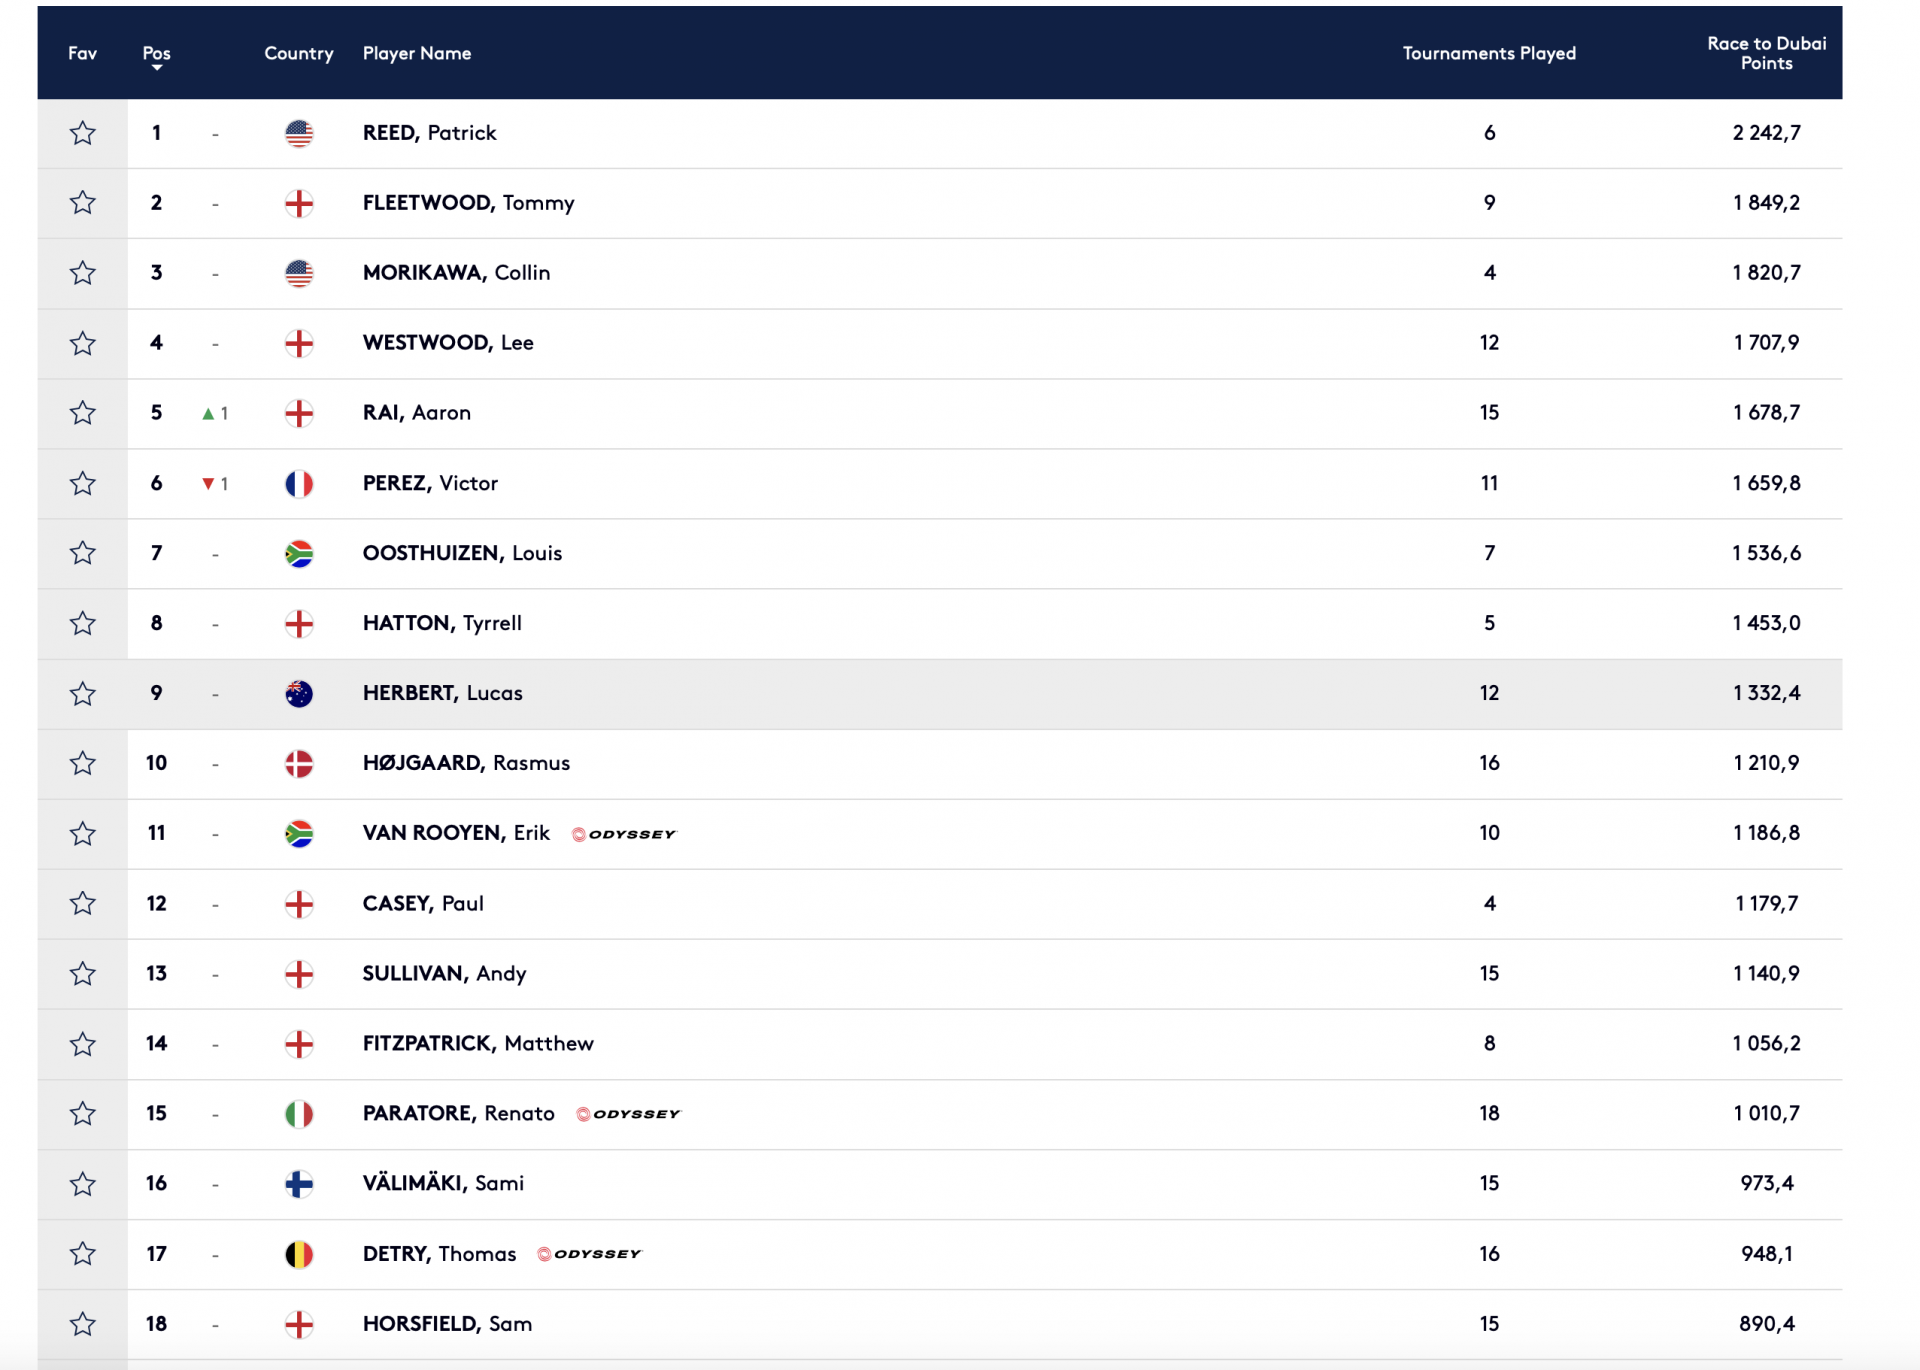Image resolution: width=1920 pixels, height=1370 pixels.
Task: Star FLEETWOOD, Tommy as a favourite
Action: click(x=82, y=202)
